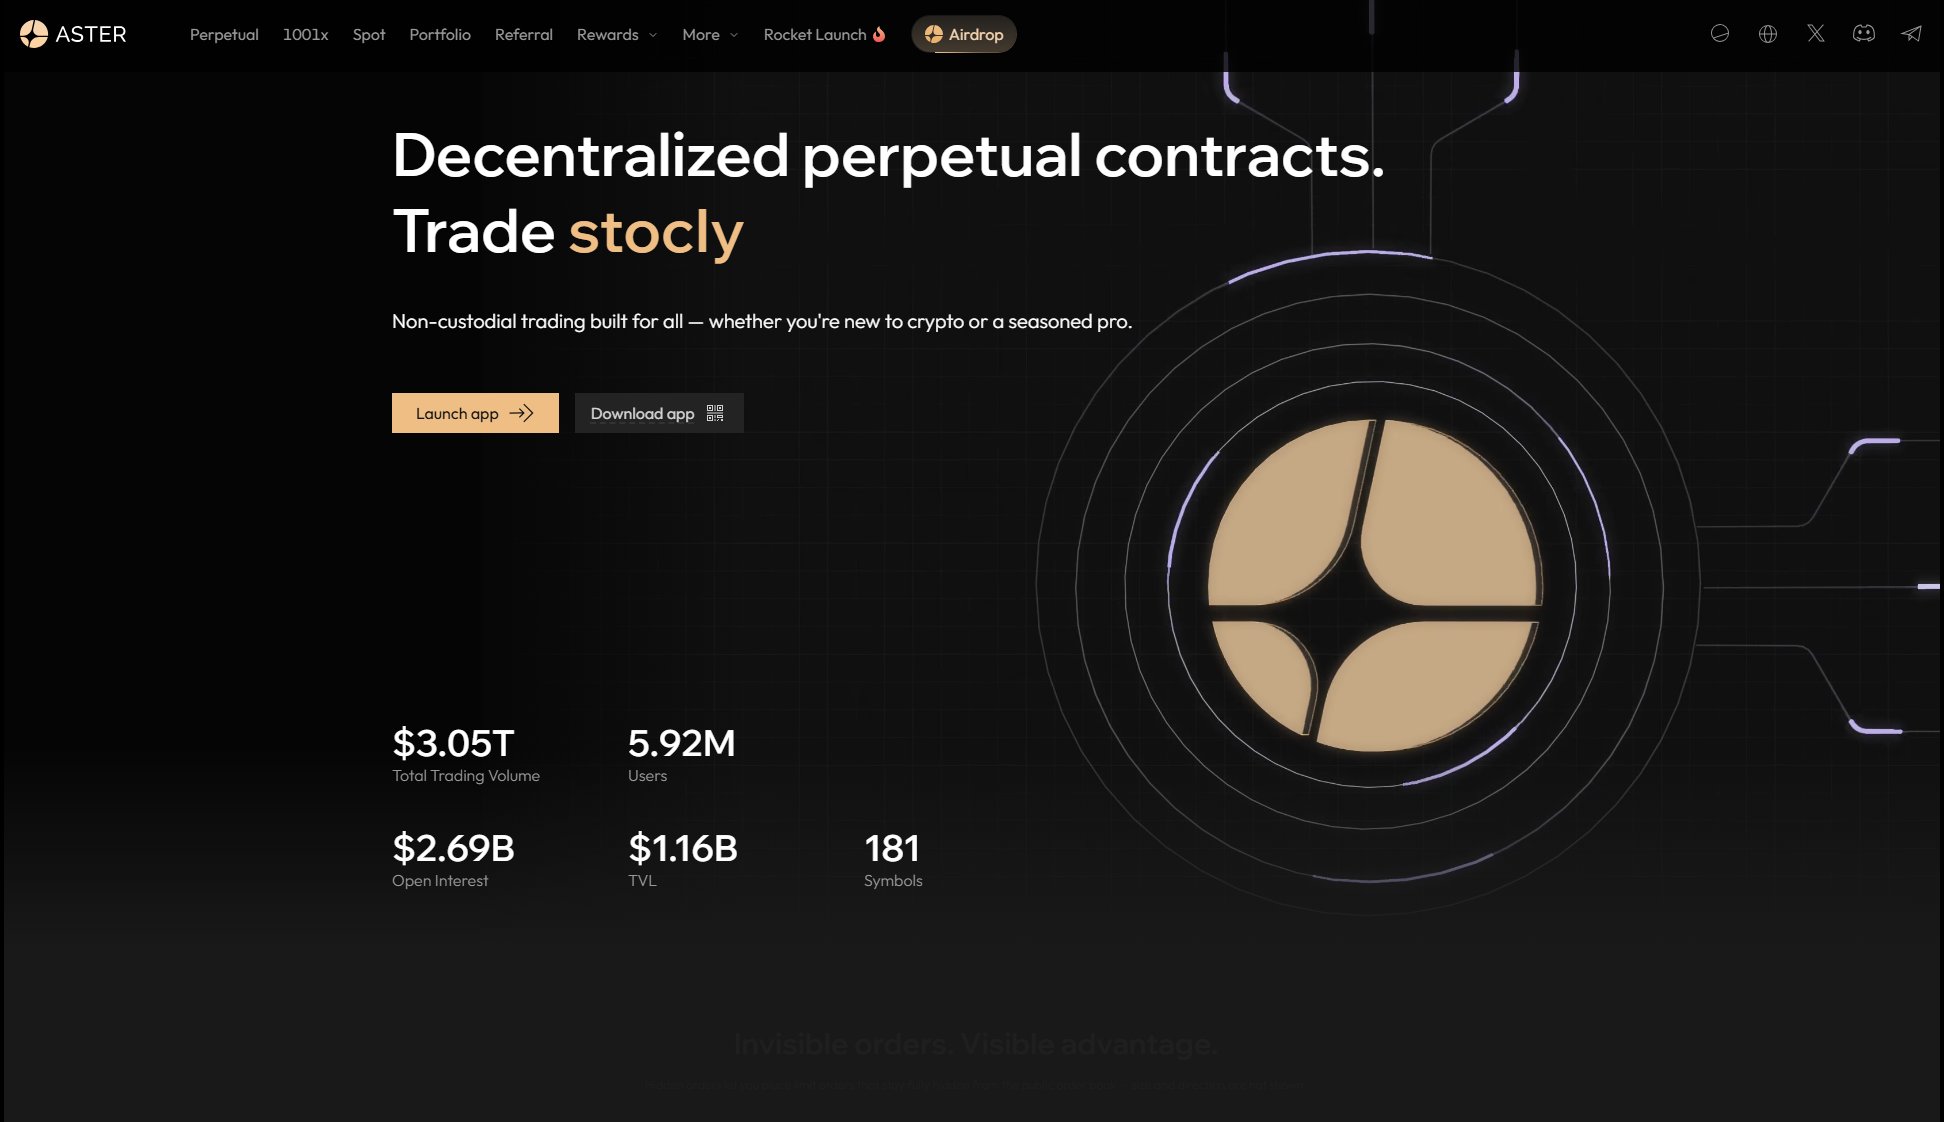Click the QR code icon on Download app

[715, 413]
